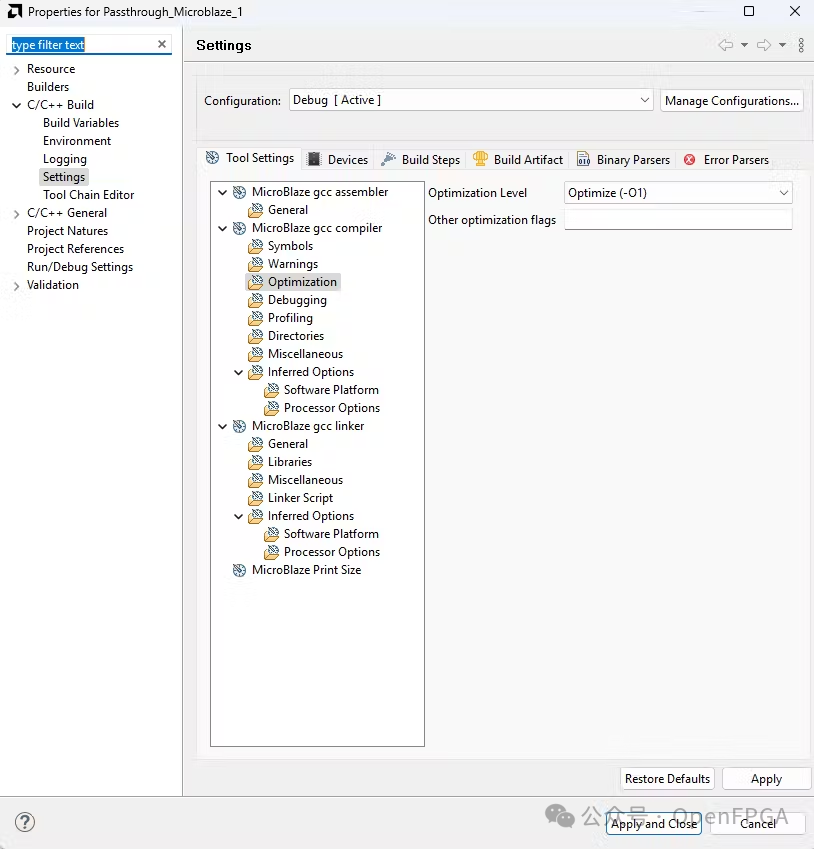Click the Libraries folder icon
This screenshot has height=849, width=814.
(x=256, y=462)
